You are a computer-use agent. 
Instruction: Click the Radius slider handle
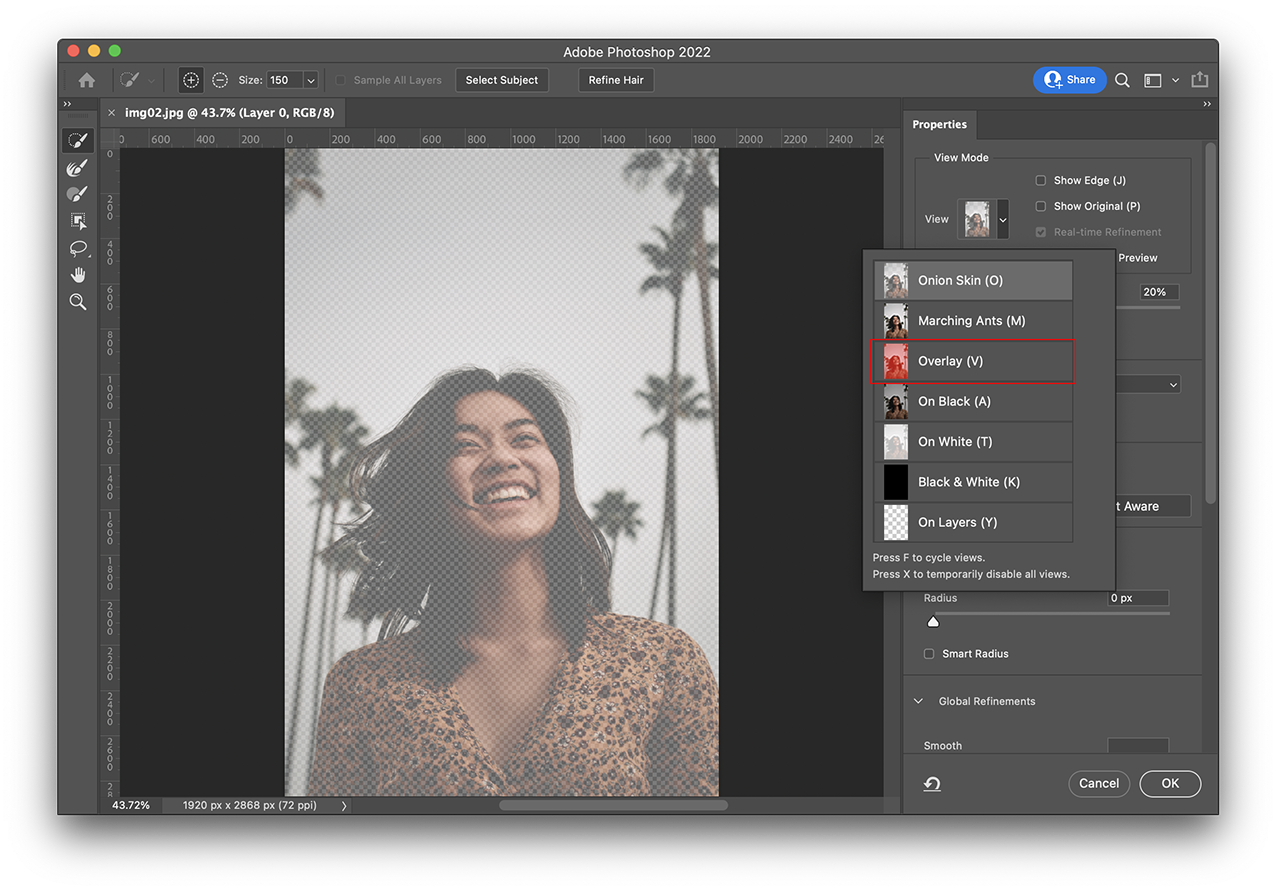(933, 621)
